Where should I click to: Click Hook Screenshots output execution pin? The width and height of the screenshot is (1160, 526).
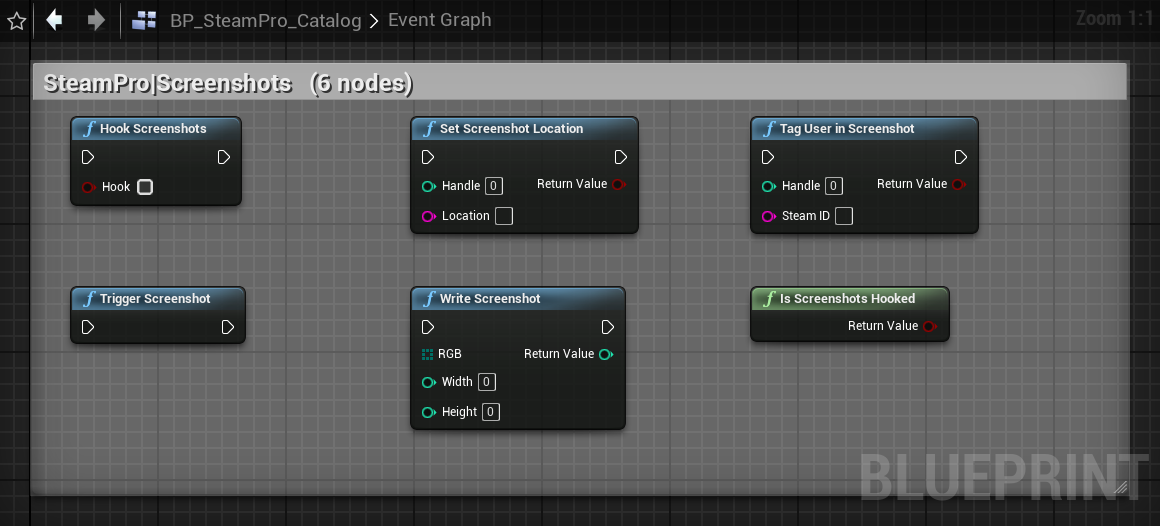click(224, 157)
